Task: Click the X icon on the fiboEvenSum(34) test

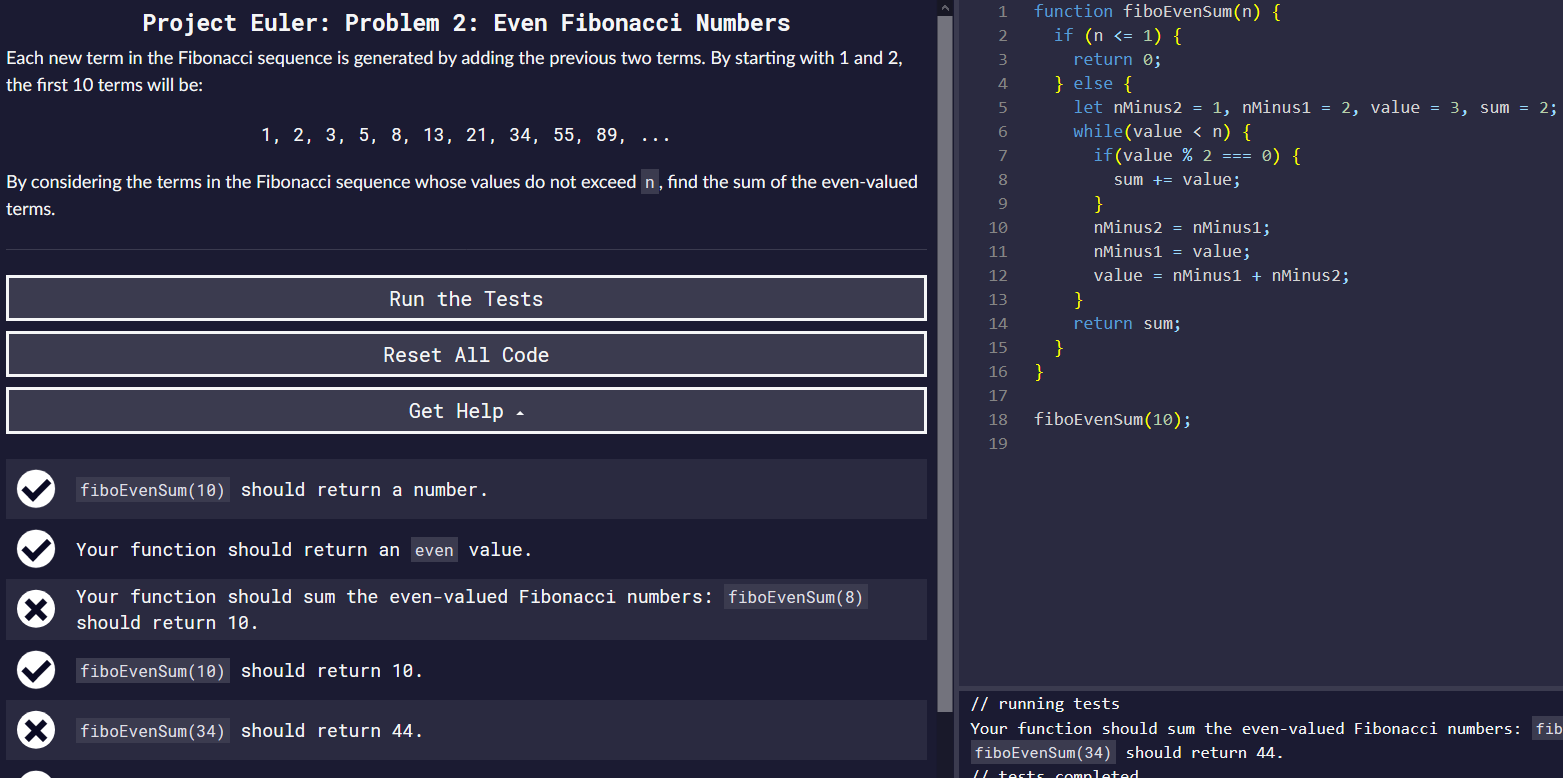Action: pyautogui.click(x=36, y=730)
